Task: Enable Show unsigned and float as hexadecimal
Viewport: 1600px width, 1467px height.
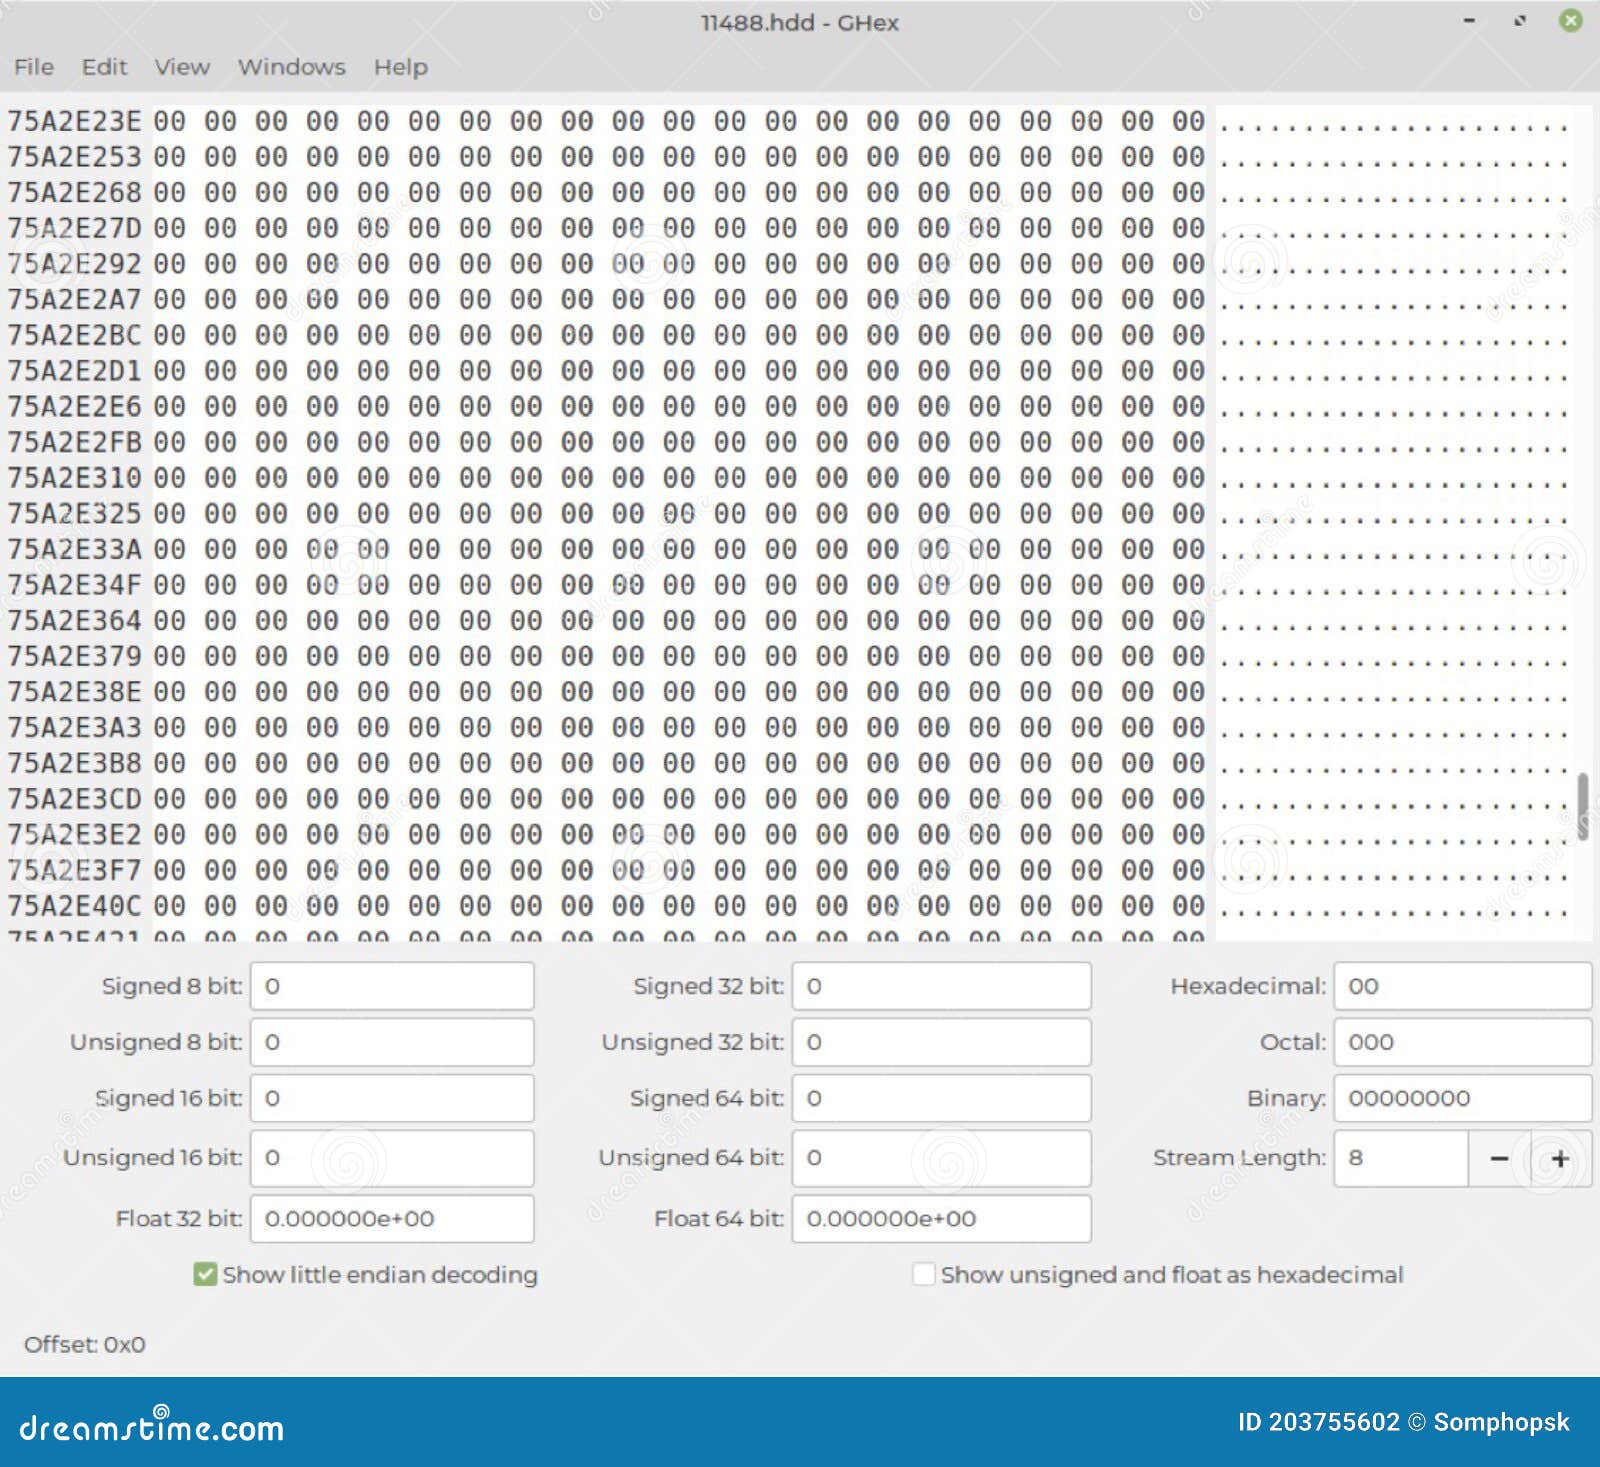Action: (923, 1274)
